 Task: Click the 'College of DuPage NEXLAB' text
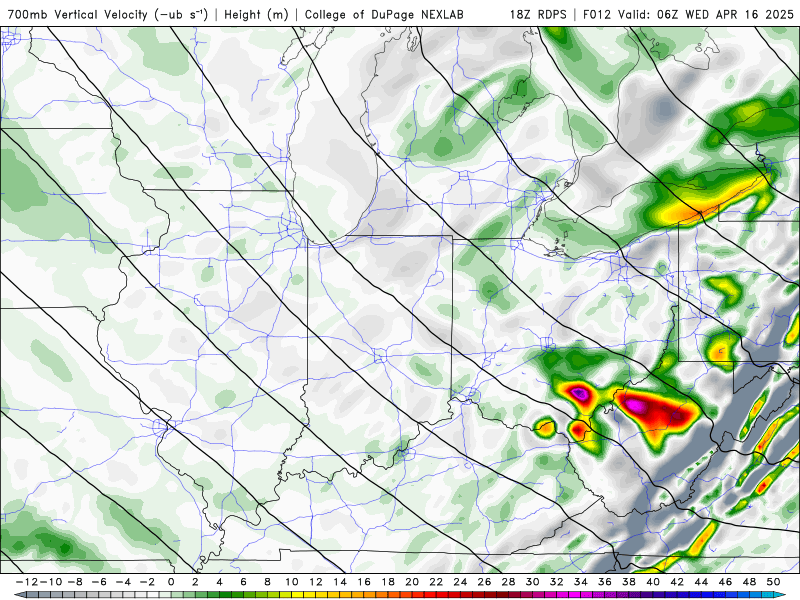tap(384, 14)
